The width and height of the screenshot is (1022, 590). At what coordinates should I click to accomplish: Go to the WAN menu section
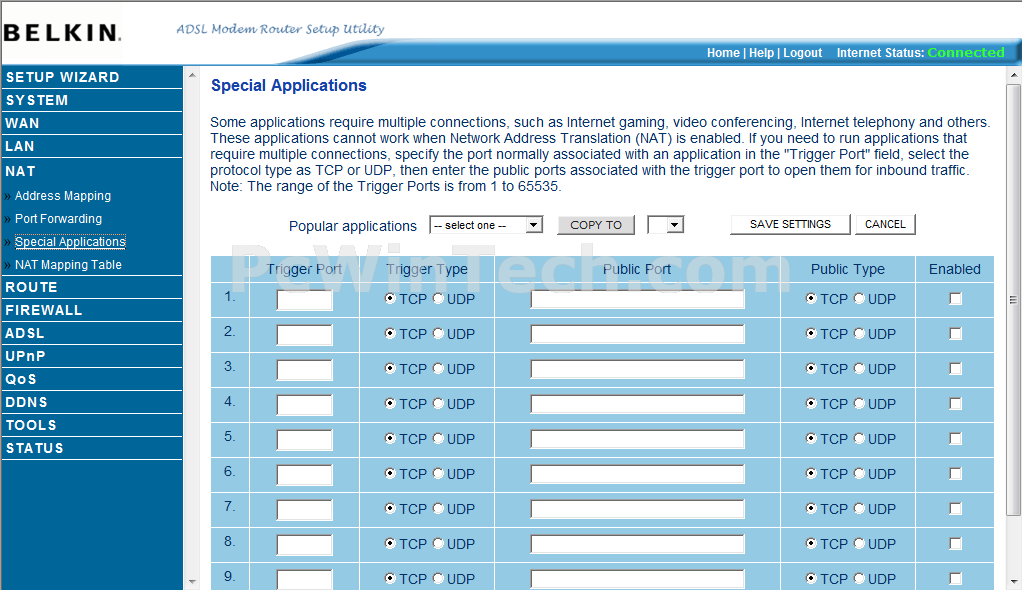[x=22, y=123]
